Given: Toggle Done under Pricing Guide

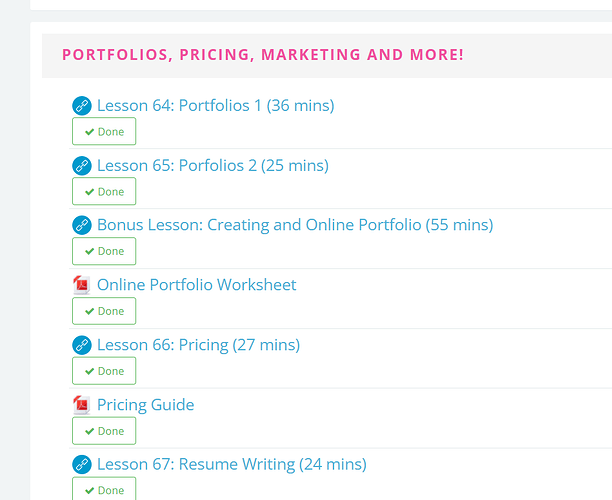Looking at the screenshot, I should tap(104, 431).
